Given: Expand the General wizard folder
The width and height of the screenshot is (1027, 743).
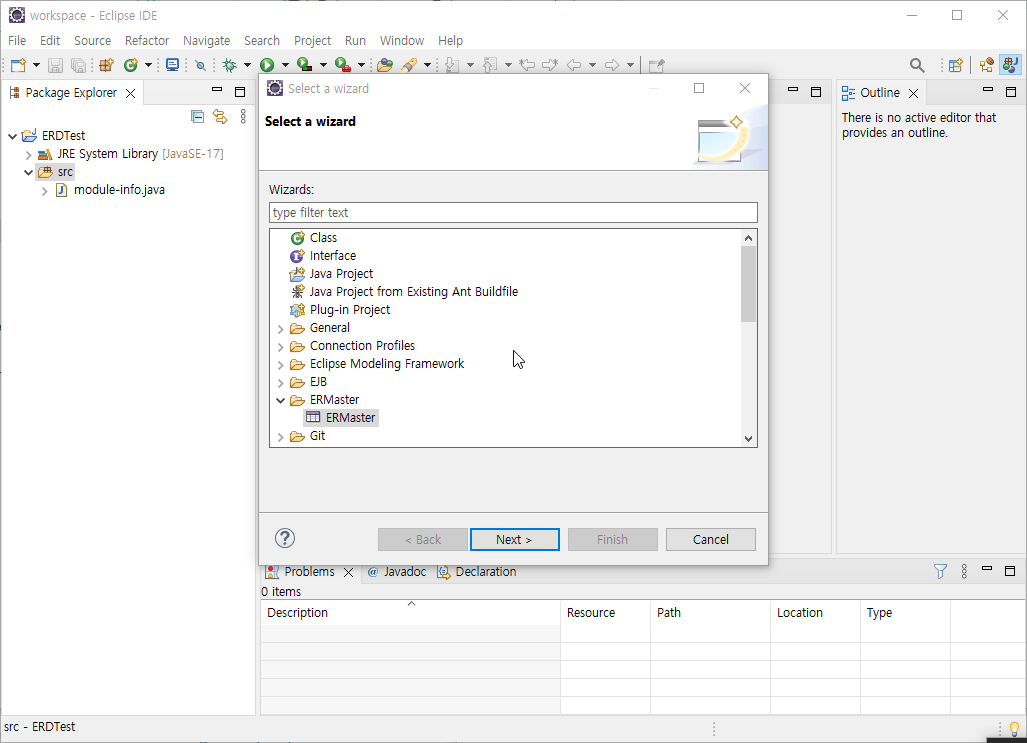Looking at the screenshot, I should pos(280,328).
